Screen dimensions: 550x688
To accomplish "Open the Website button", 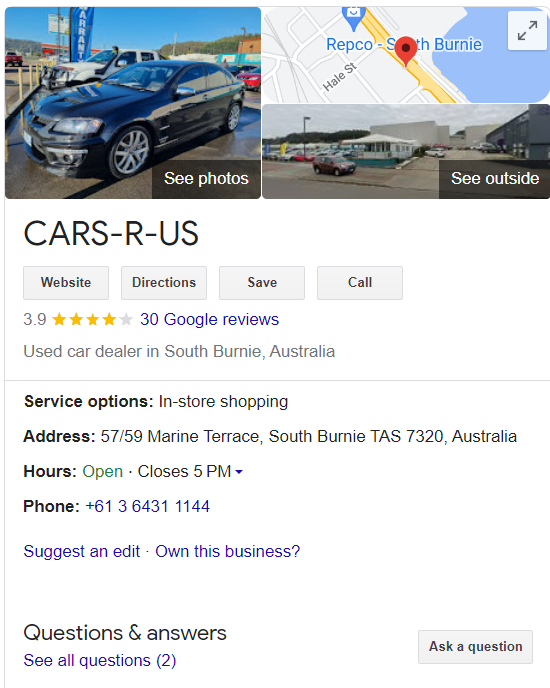I will click(x=66, y=283).
